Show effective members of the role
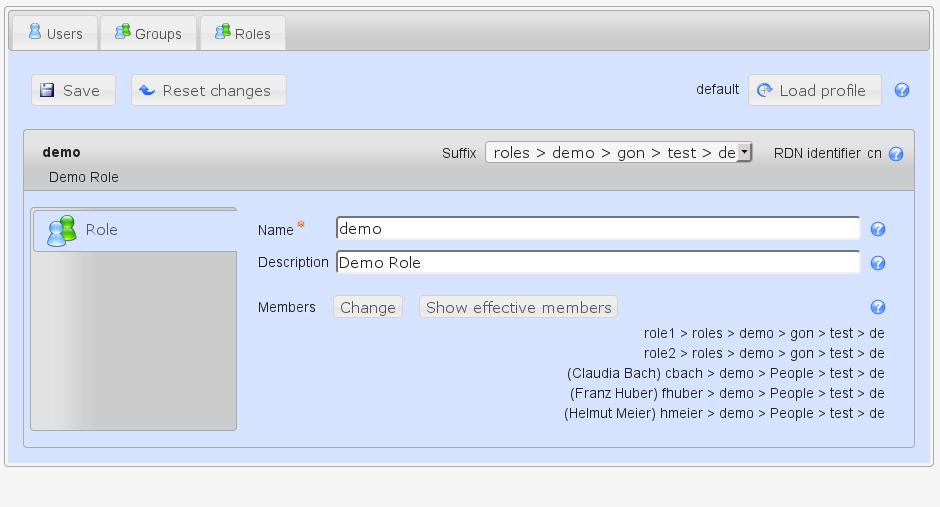Image resolution: width=940 pixels, height=507 pixels. [x=518, y=307]
